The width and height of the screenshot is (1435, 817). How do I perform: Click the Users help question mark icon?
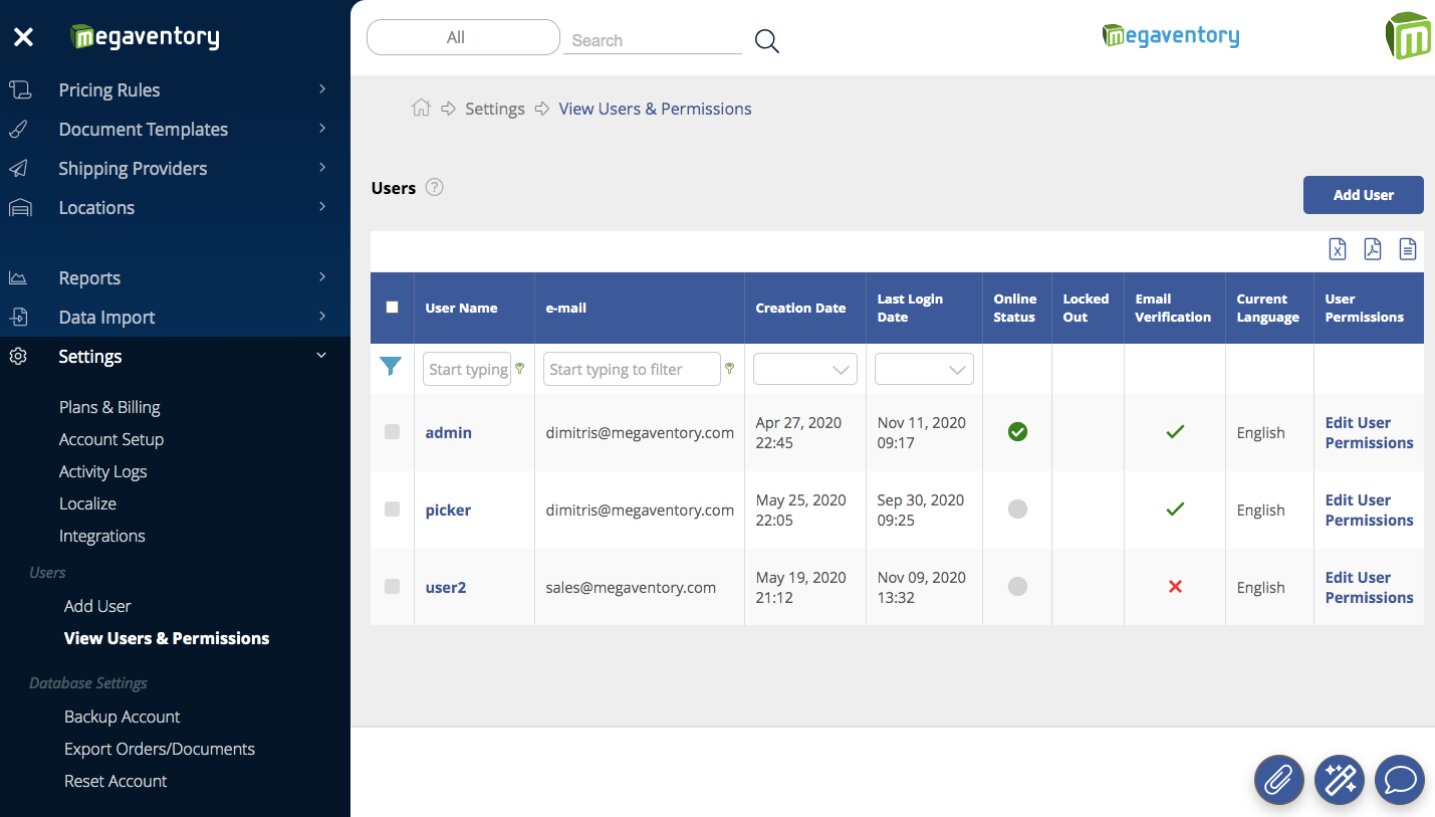tap(434, 187)
